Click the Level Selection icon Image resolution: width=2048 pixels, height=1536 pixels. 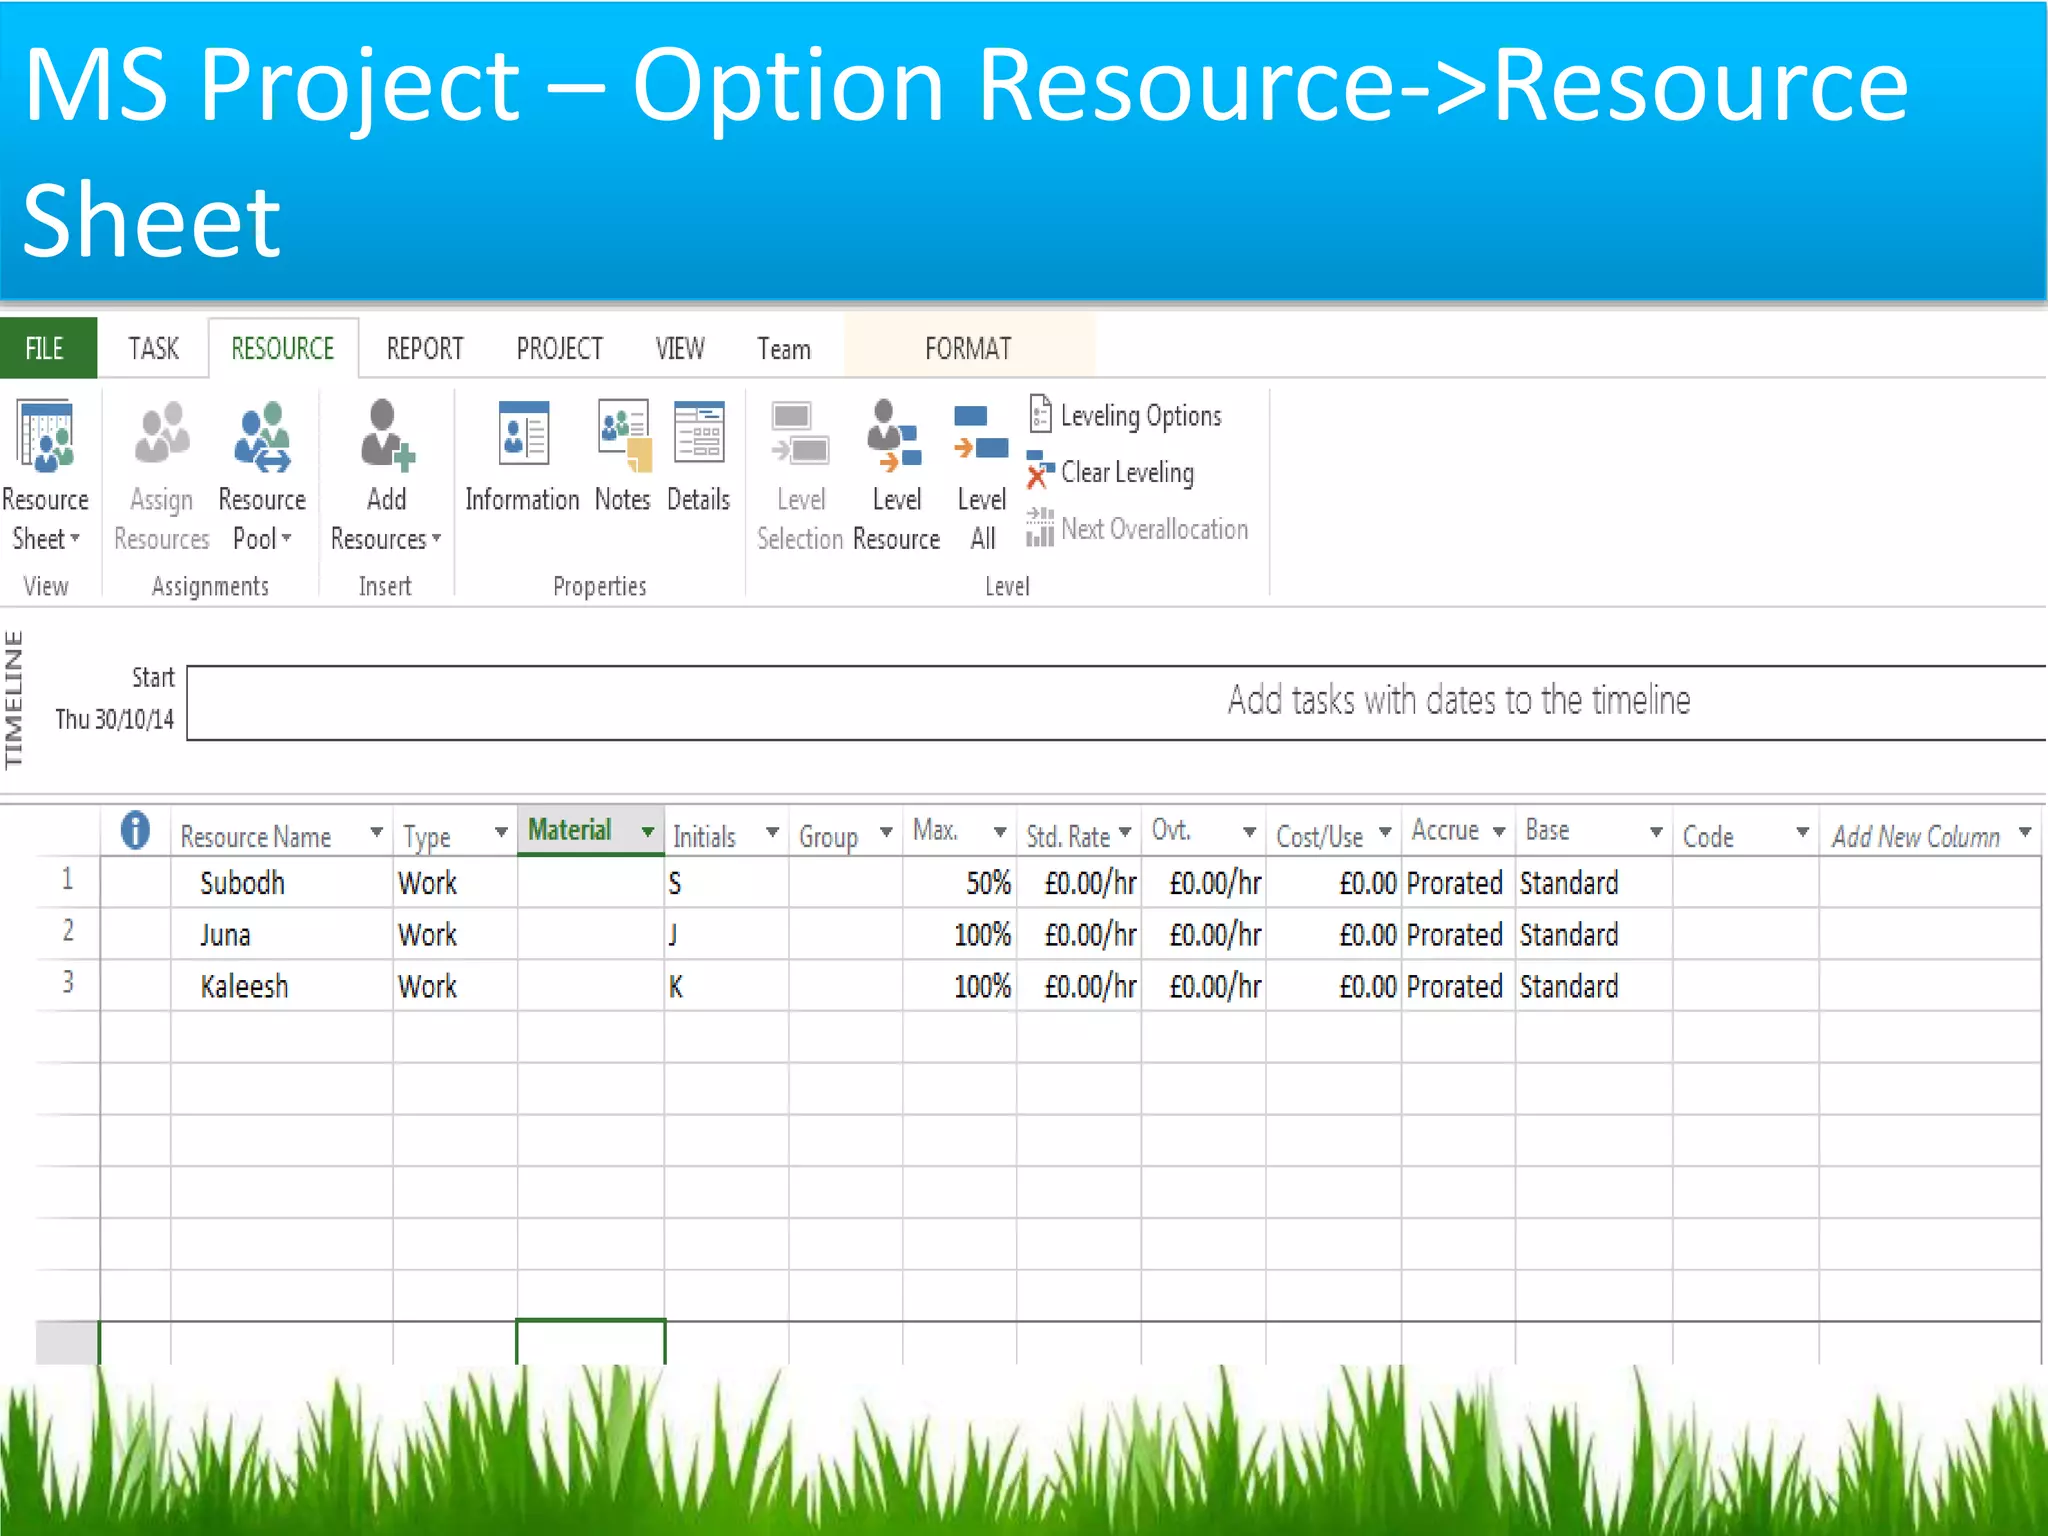pos(800,434)
